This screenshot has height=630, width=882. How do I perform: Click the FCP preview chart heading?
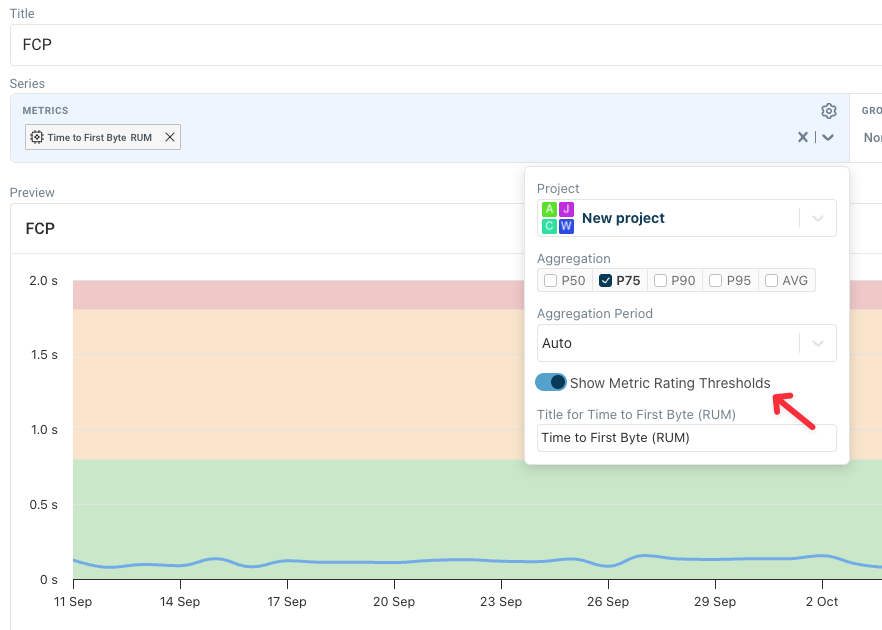40,229
